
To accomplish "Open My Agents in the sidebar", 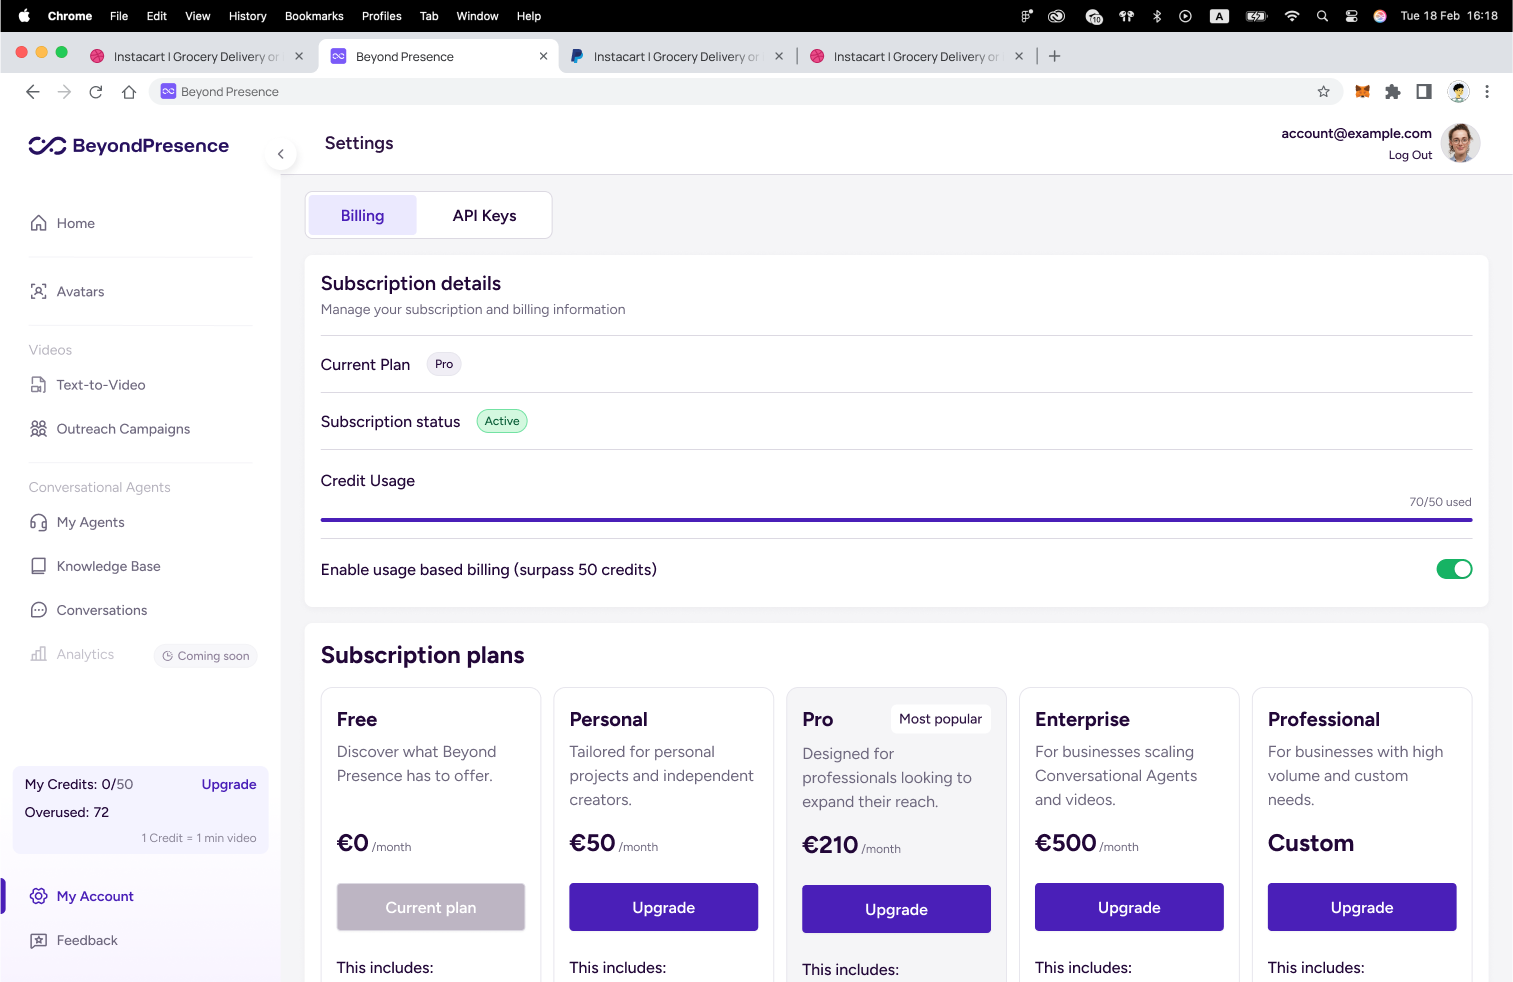I will (77, 522).
